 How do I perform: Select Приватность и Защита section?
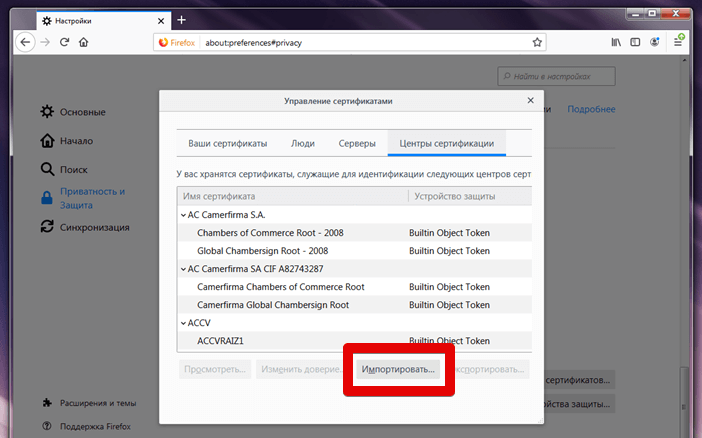[83, 198]
